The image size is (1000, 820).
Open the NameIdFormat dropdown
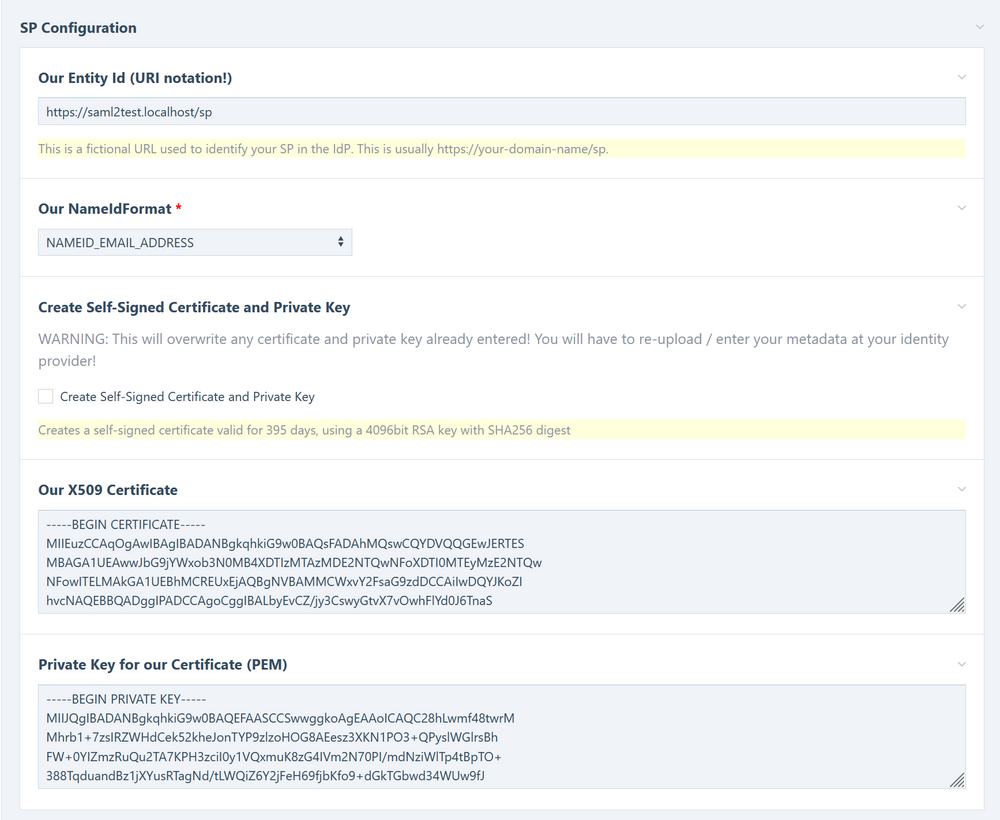click(194, 241)
